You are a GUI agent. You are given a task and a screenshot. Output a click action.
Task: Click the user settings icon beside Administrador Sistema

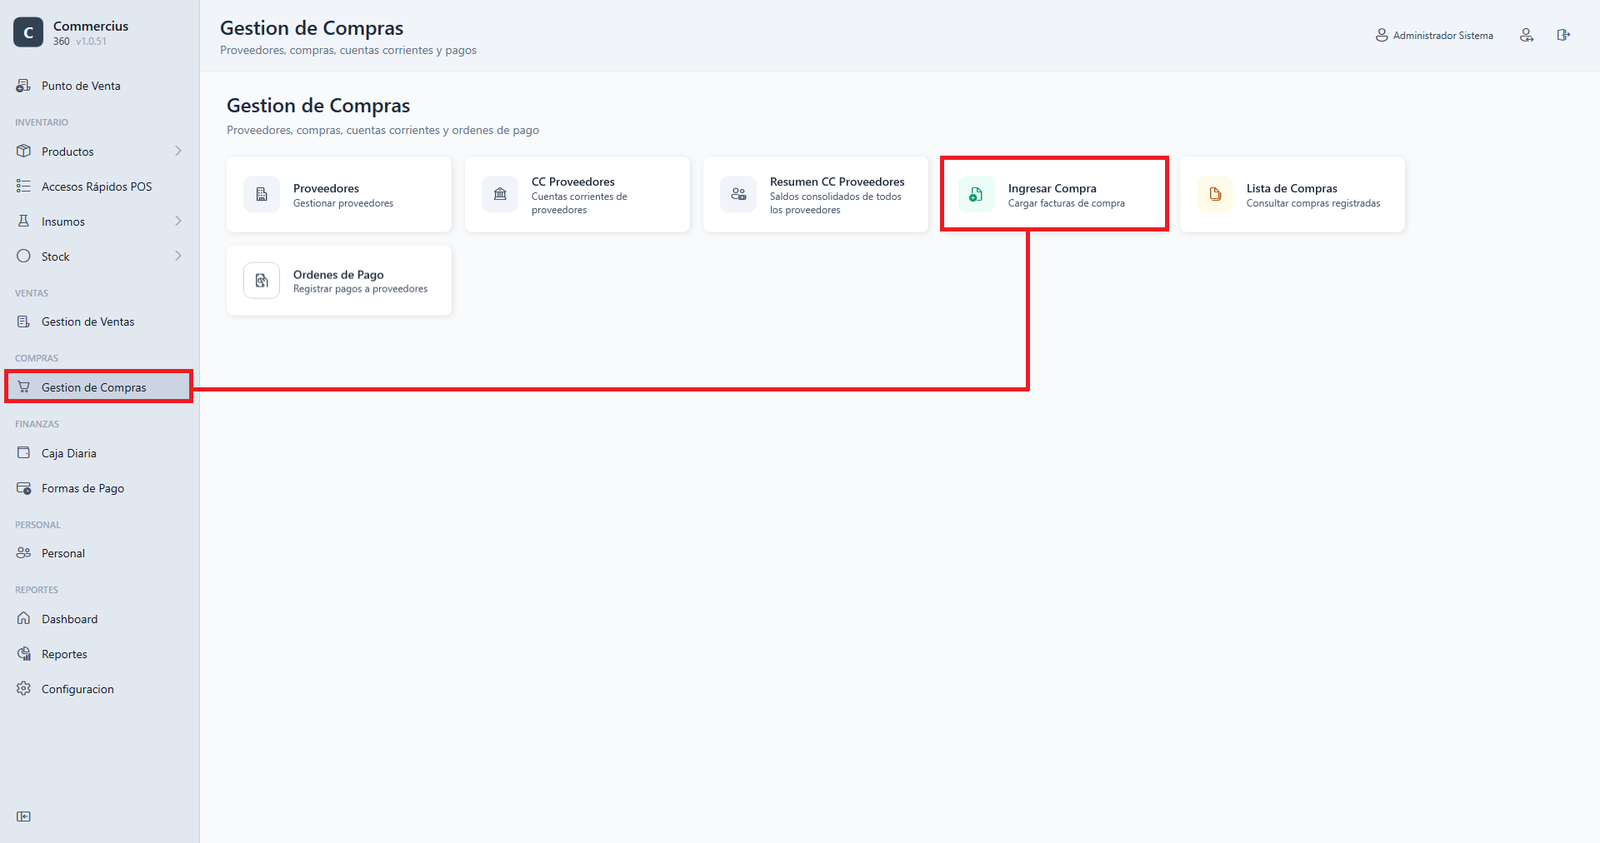[x=1526, y=35]
